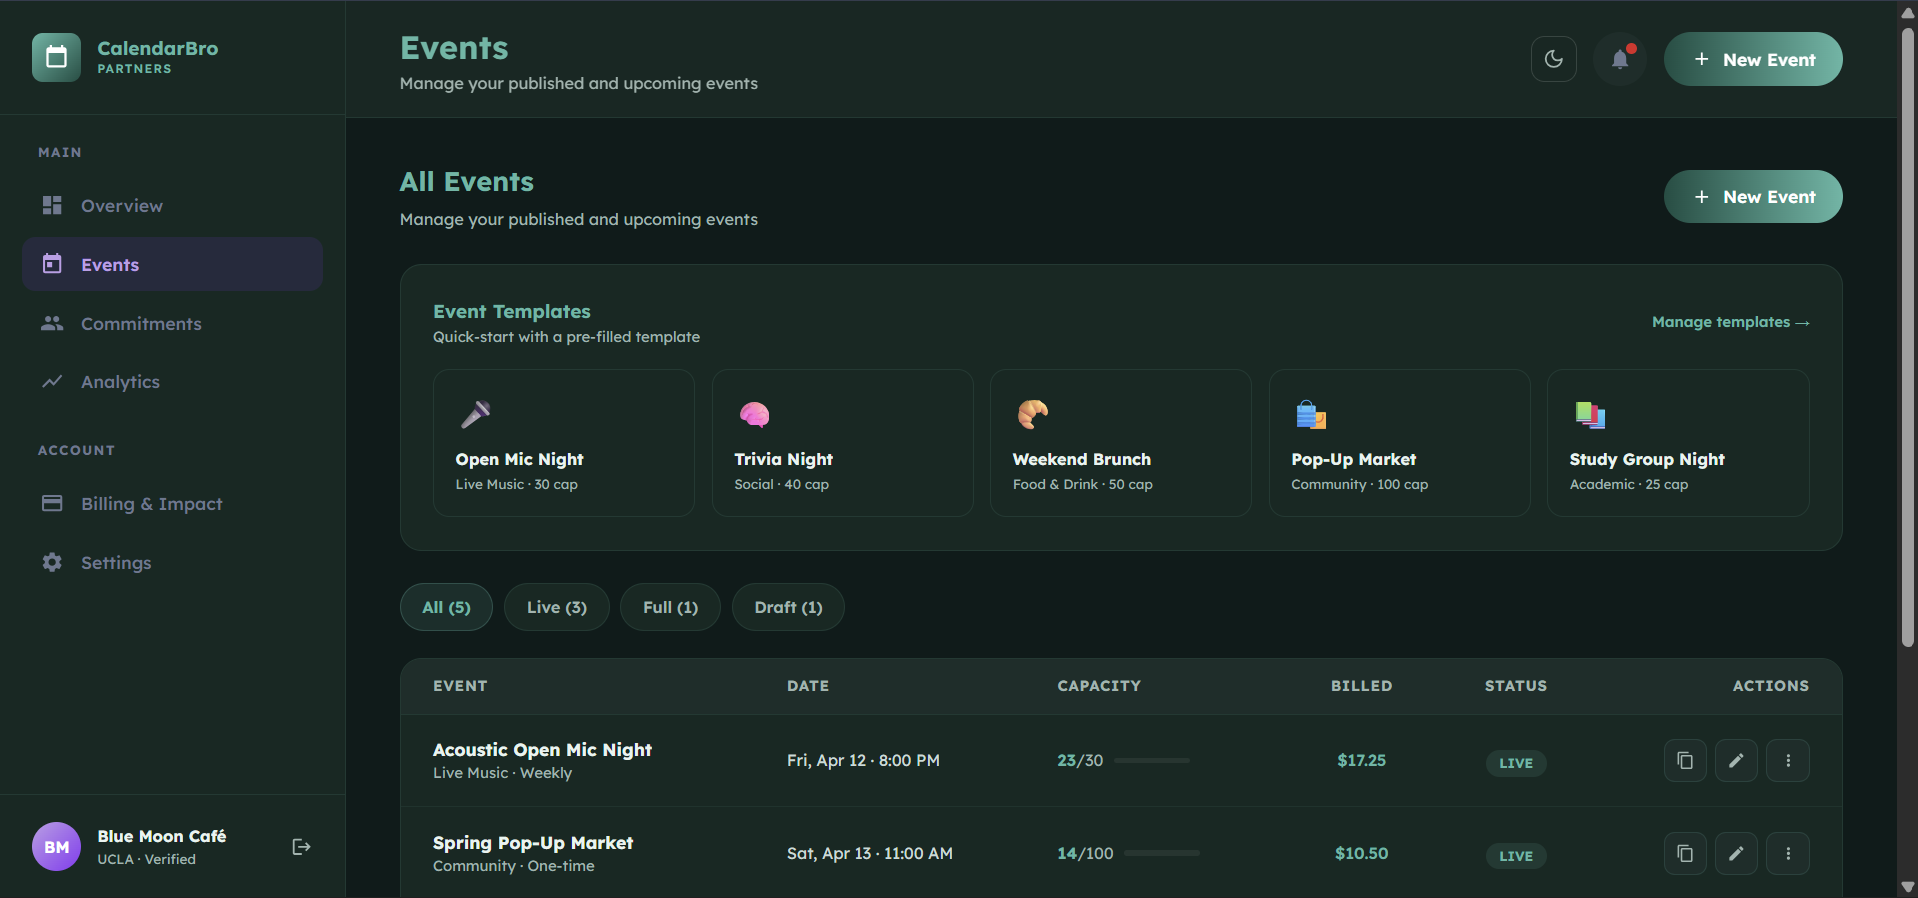The image size is (1918, 898).
Task: Click the Commitments people icon
Action: pos(52,323)
